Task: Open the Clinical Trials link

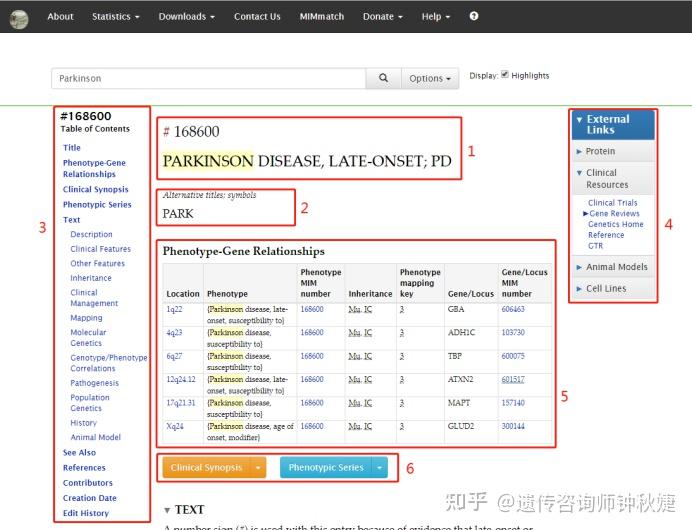Action: 613,203
